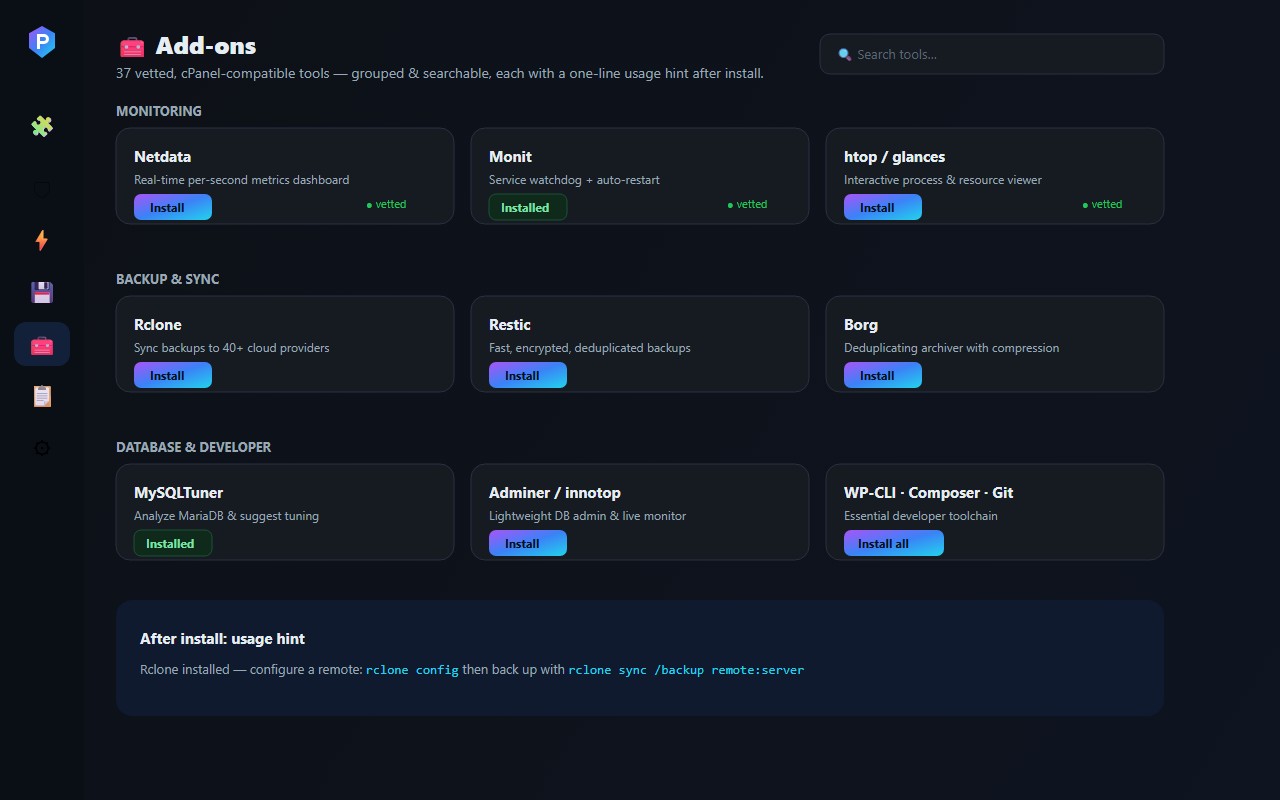Click the hexagon P logo
The image size is (1280, 800).
click(x=42, y=42)
